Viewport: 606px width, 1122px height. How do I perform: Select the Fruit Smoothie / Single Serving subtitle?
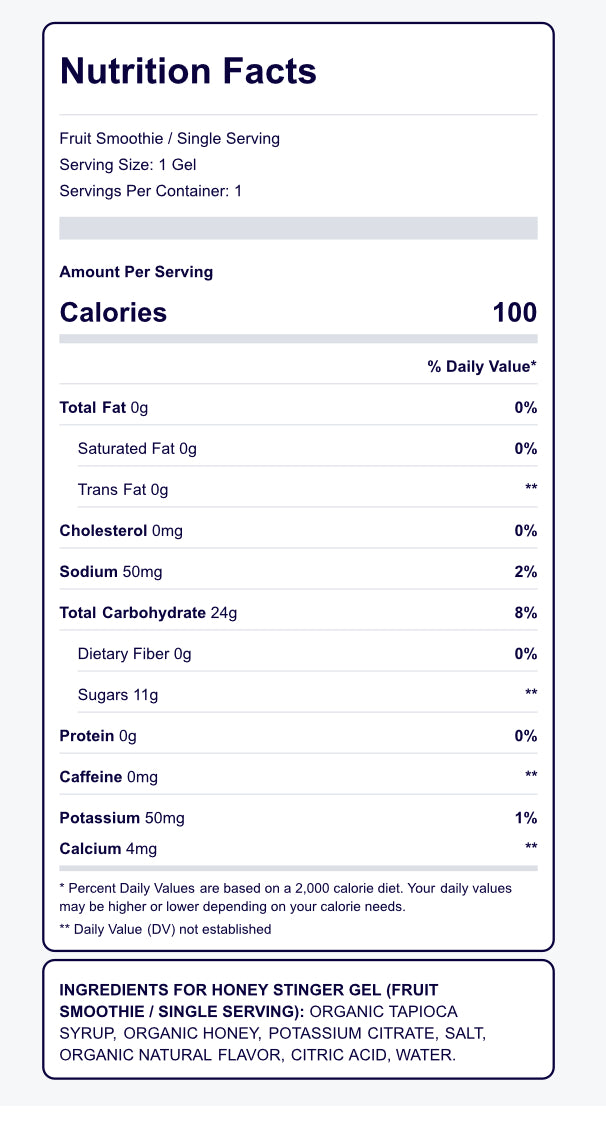point(170,138)
